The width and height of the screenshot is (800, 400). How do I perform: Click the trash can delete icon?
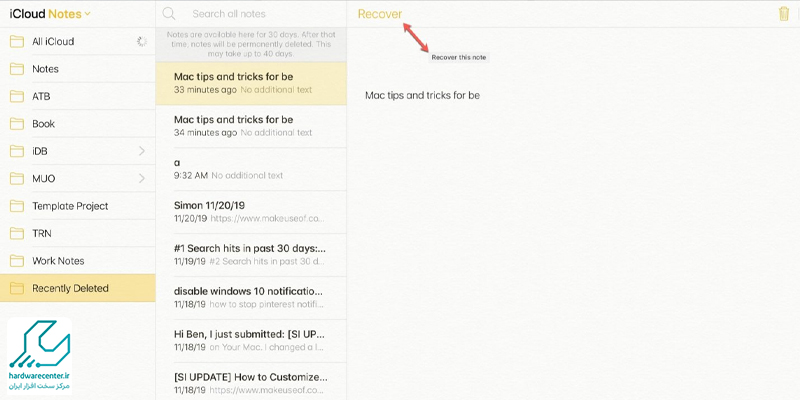click(x=784, y=14)
